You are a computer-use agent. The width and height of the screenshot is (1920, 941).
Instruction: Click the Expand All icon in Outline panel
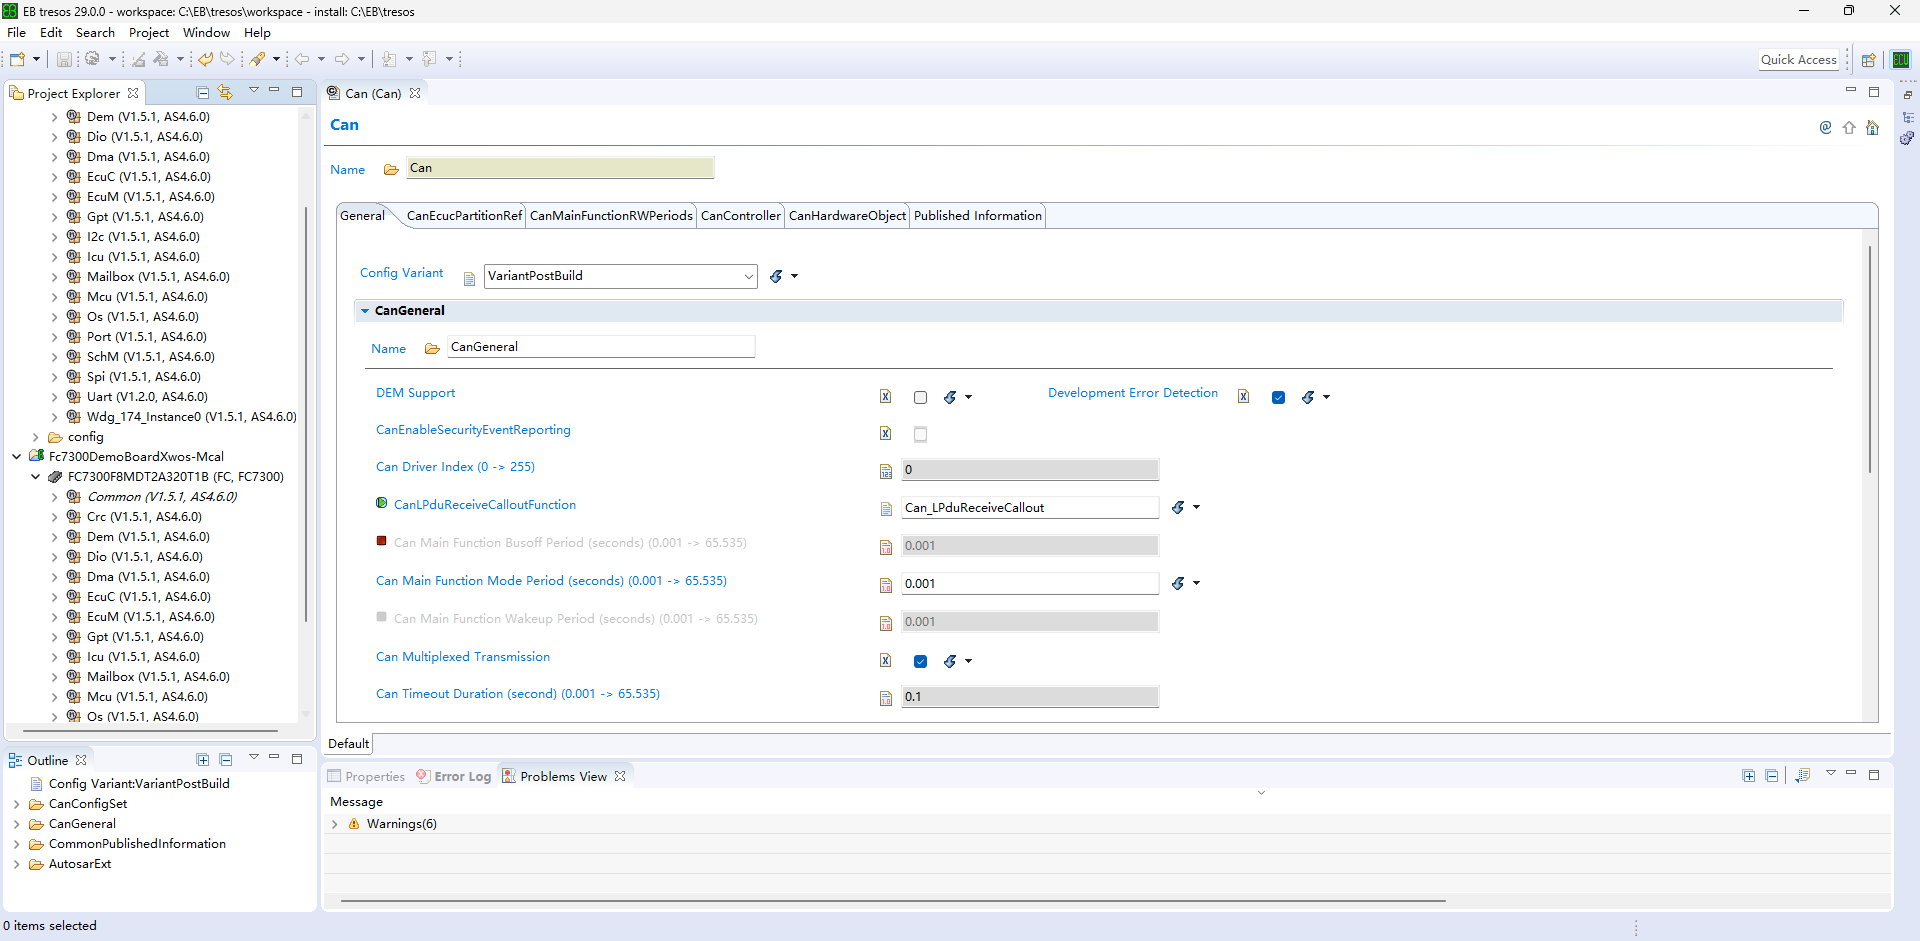tap(203, 760)
